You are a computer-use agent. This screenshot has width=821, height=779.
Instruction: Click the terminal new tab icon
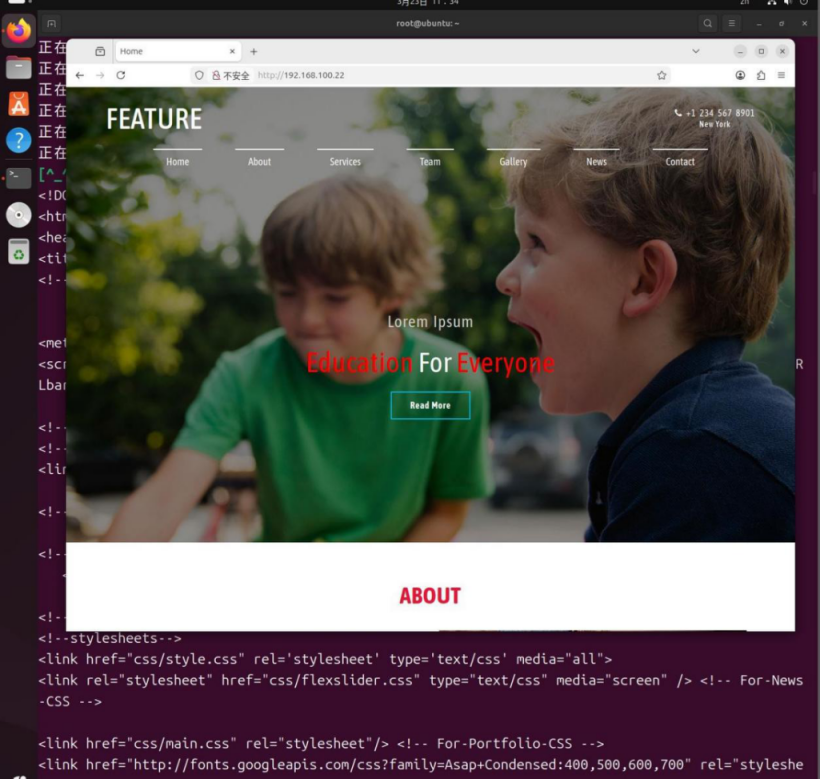point(51,24)
